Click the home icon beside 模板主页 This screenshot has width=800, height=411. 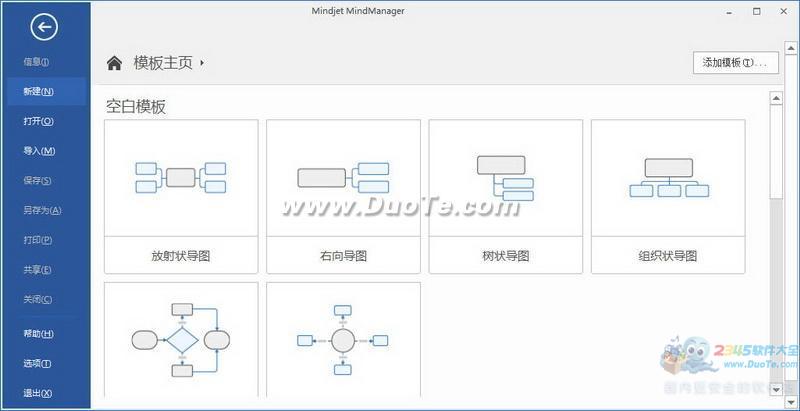114,63
